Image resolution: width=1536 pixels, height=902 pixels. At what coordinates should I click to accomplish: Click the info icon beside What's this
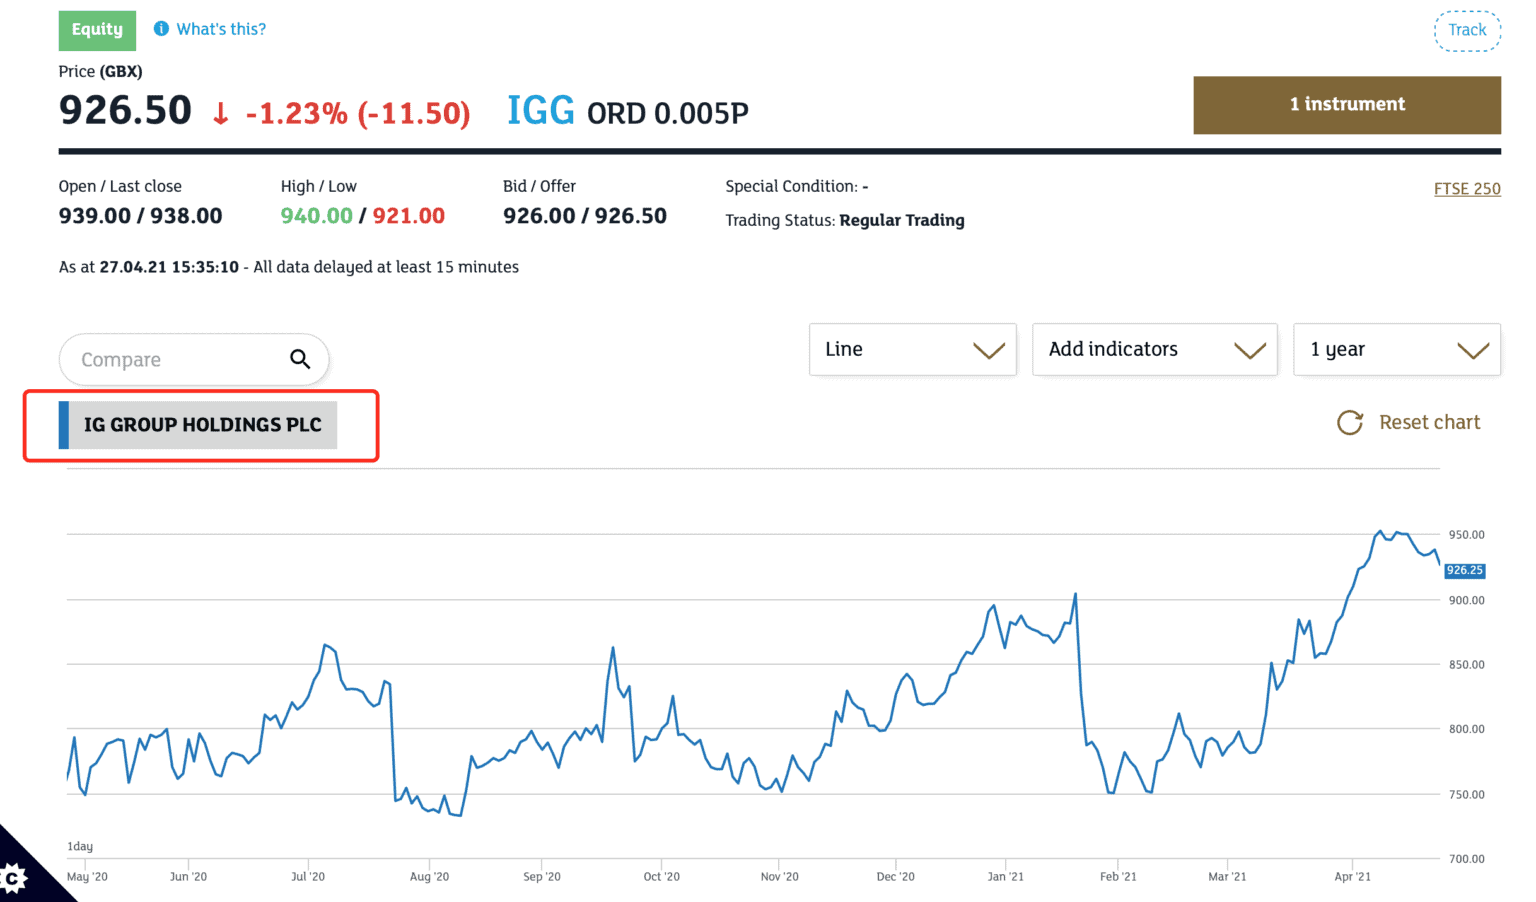point(161,29)
